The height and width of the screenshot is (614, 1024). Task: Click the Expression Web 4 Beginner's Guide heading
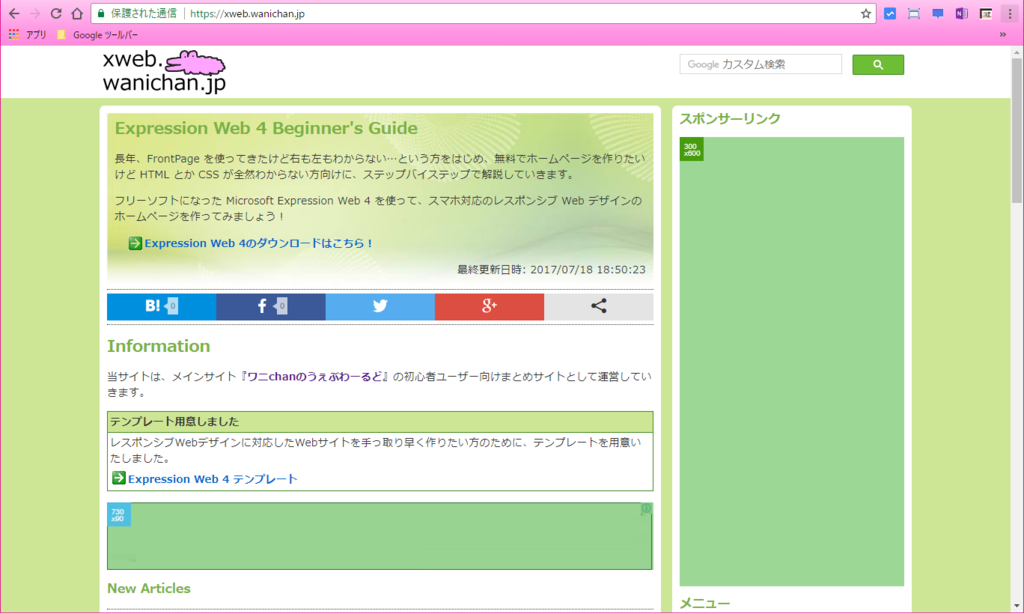(x=266, y=128)
